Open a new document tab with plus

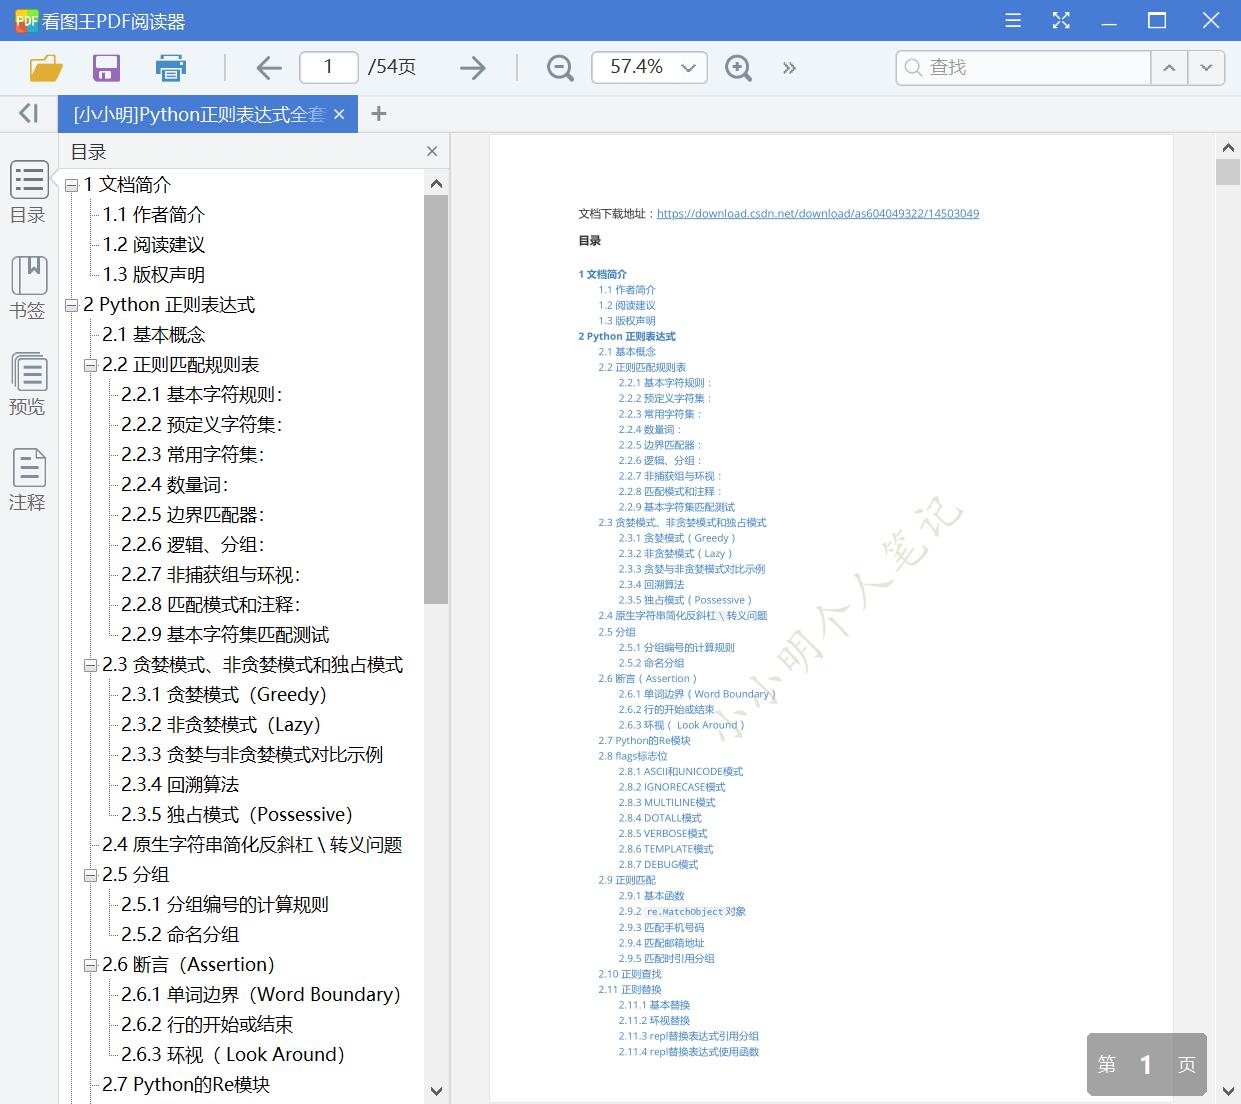[378, 113]
